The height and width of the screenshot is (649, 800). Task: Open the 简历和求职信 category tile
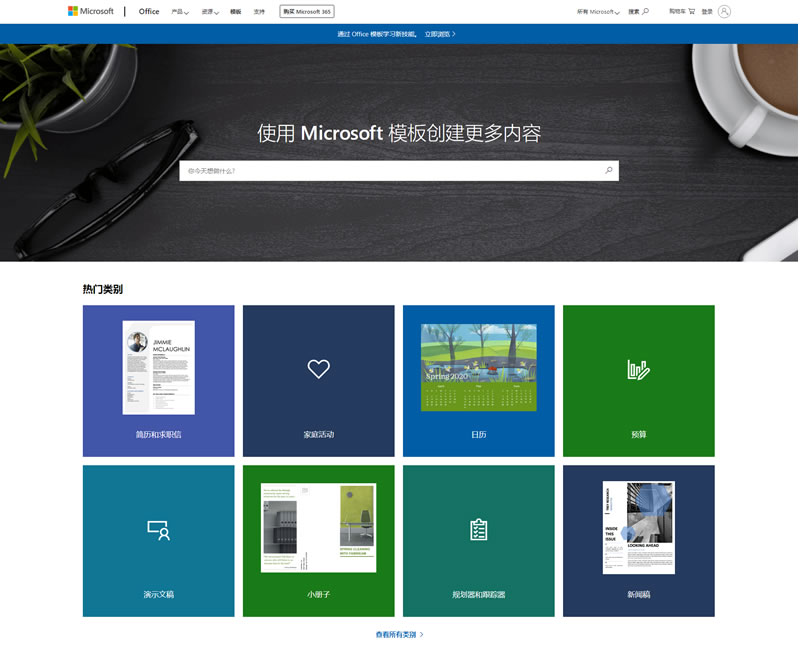click(x=159, y=381)
